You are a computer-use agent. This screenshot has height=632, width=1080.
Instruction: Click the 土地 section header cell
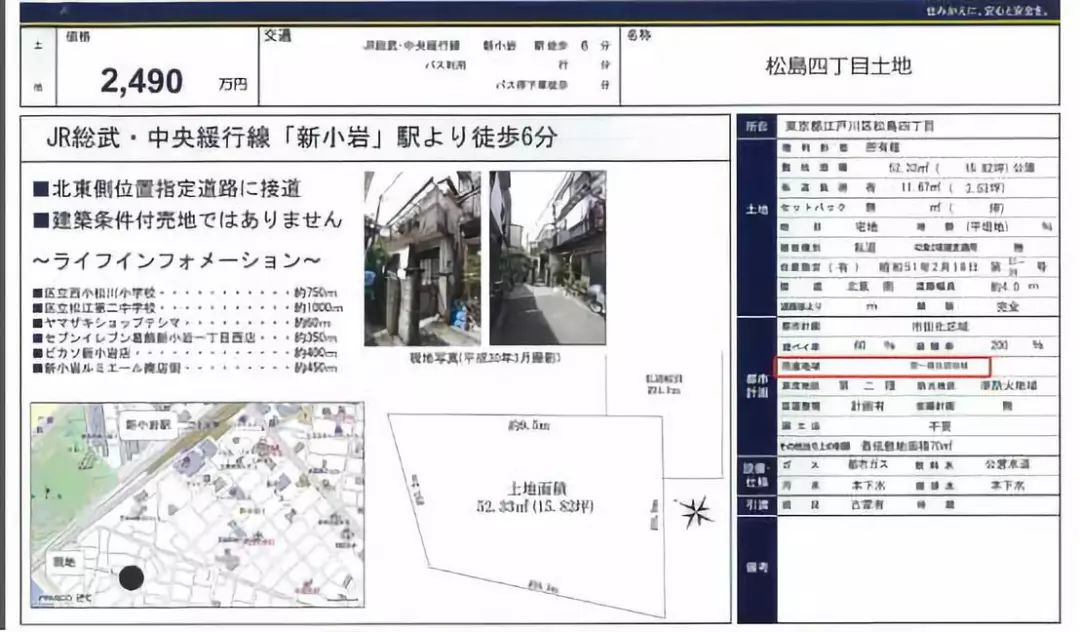tap(756, 210)
